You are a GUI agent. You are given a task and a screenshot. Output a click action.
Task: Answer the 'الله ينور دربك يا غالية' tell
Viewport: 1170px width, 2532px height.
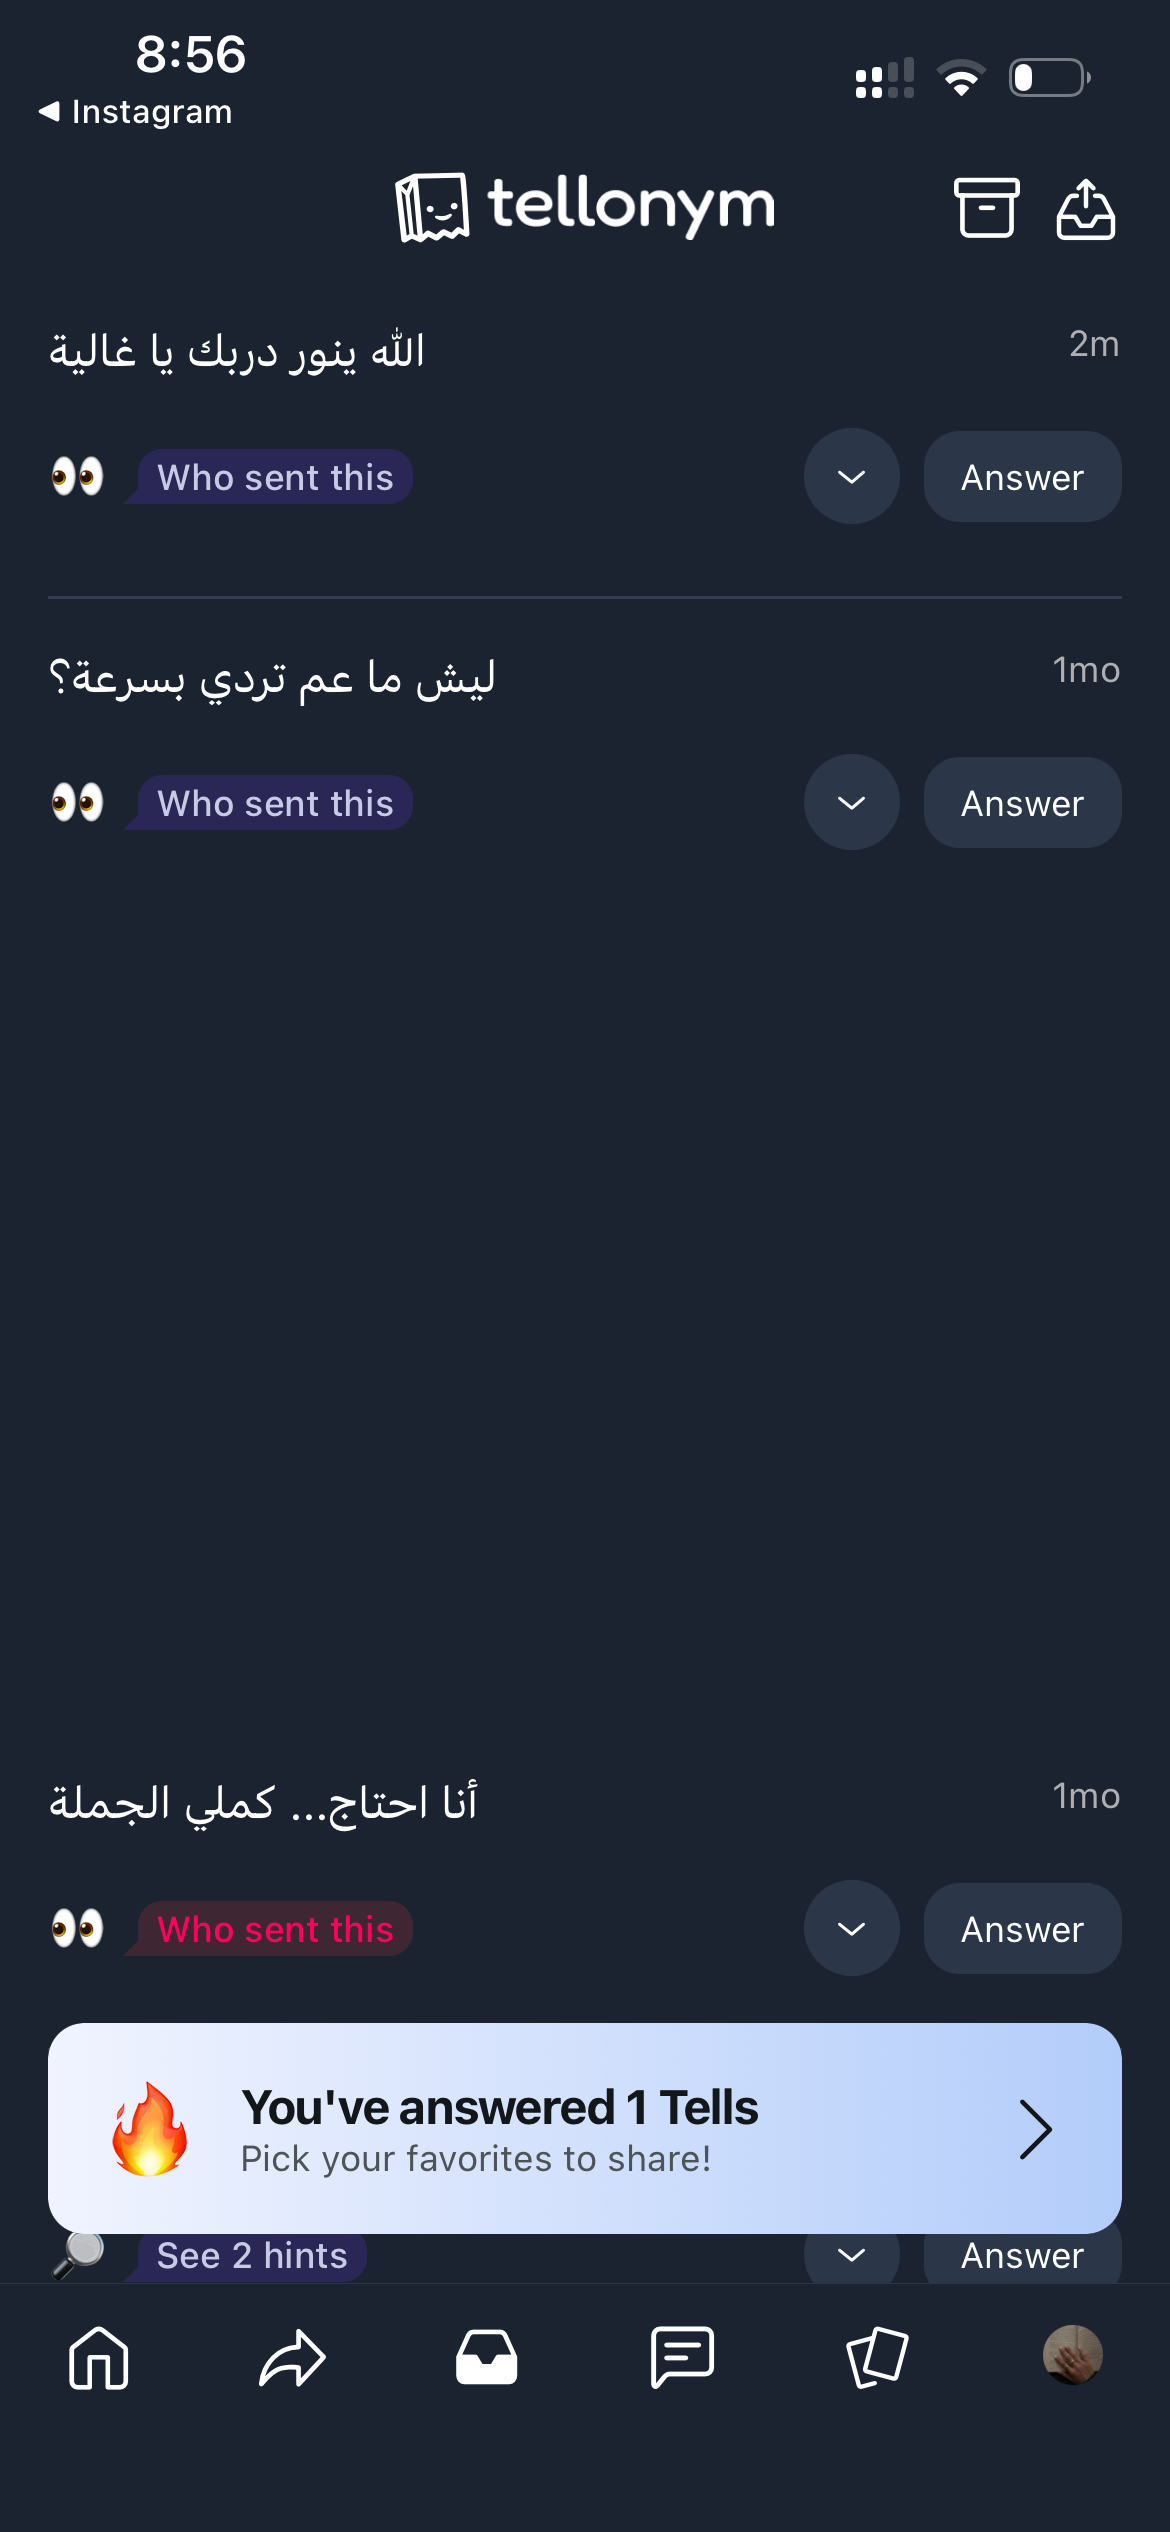tap(1022, 477)
